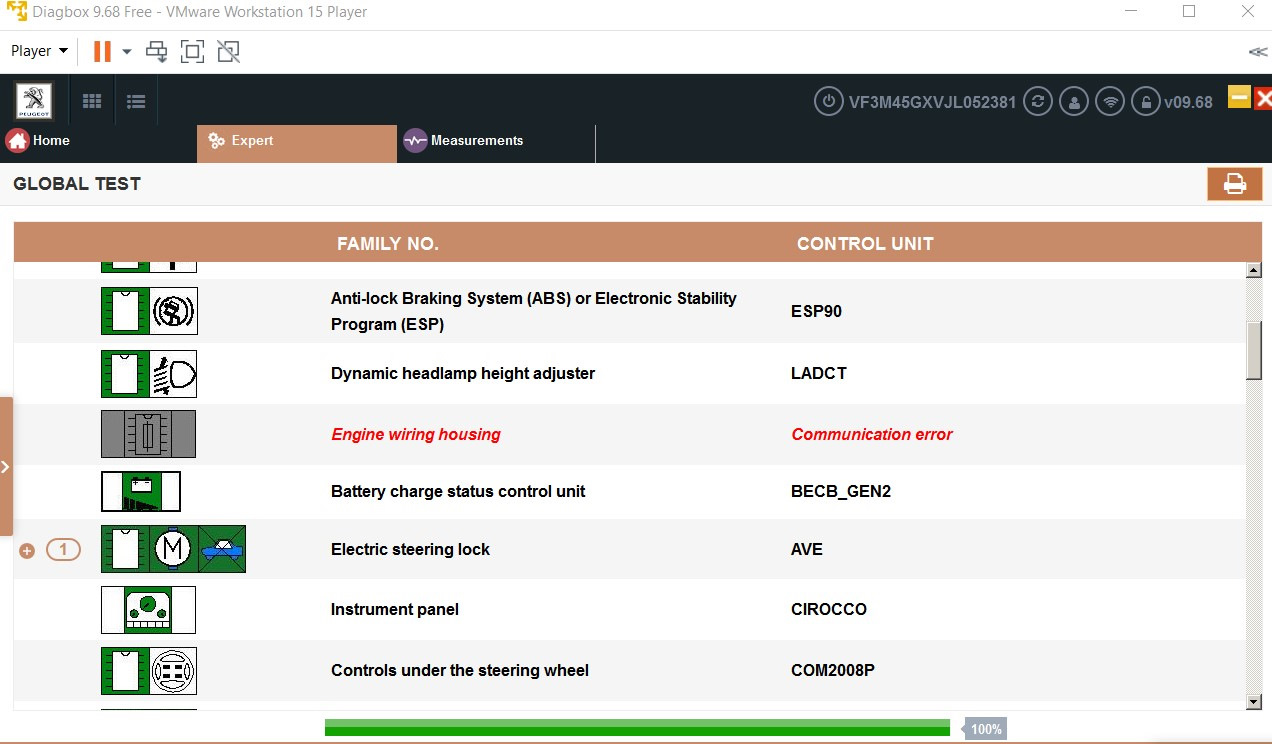The width and height of the screenshot is (1272, 744).
Task: Expand the Electric steering lock row
Action: (27, 550)
